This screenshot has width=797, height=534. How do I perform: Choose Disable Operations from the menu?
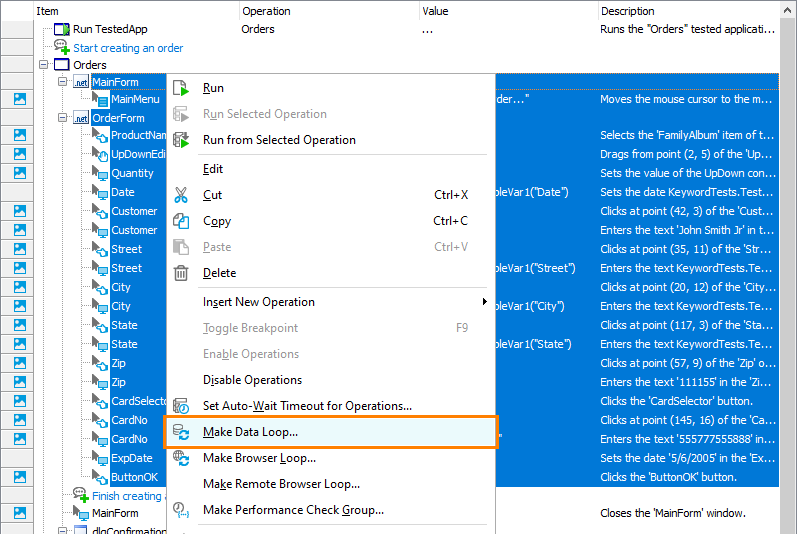click(252, 380)
